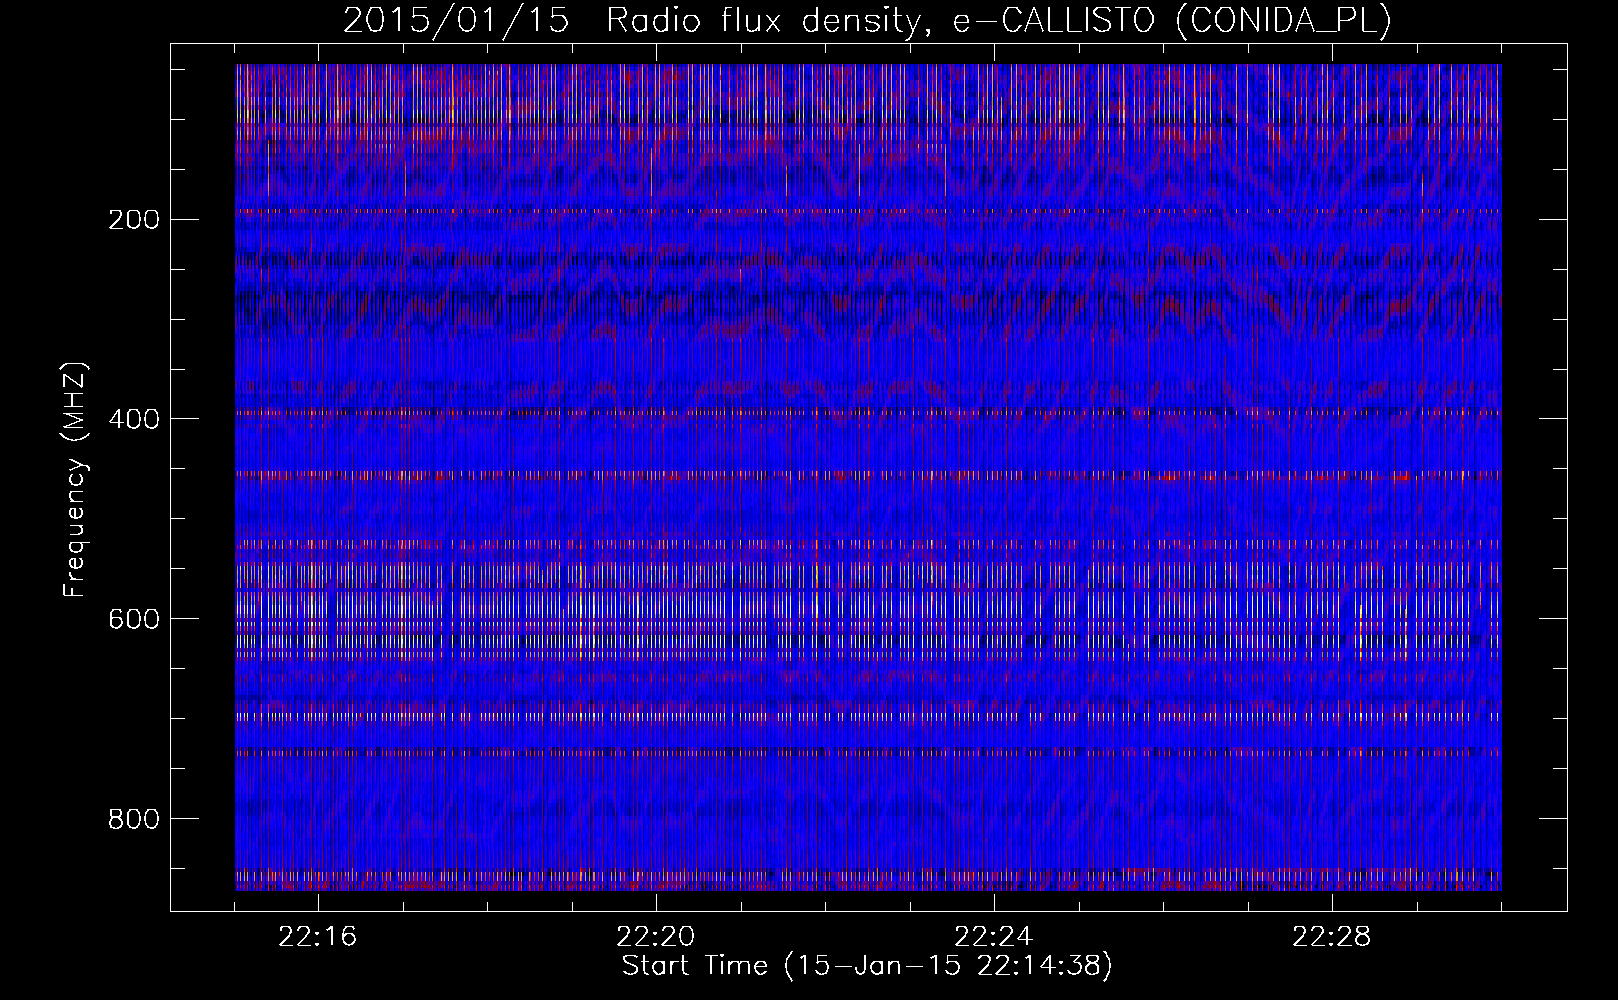Click the '200' frequency tick label
This screenshot has width=1618, height=1000.
[133, 220]
